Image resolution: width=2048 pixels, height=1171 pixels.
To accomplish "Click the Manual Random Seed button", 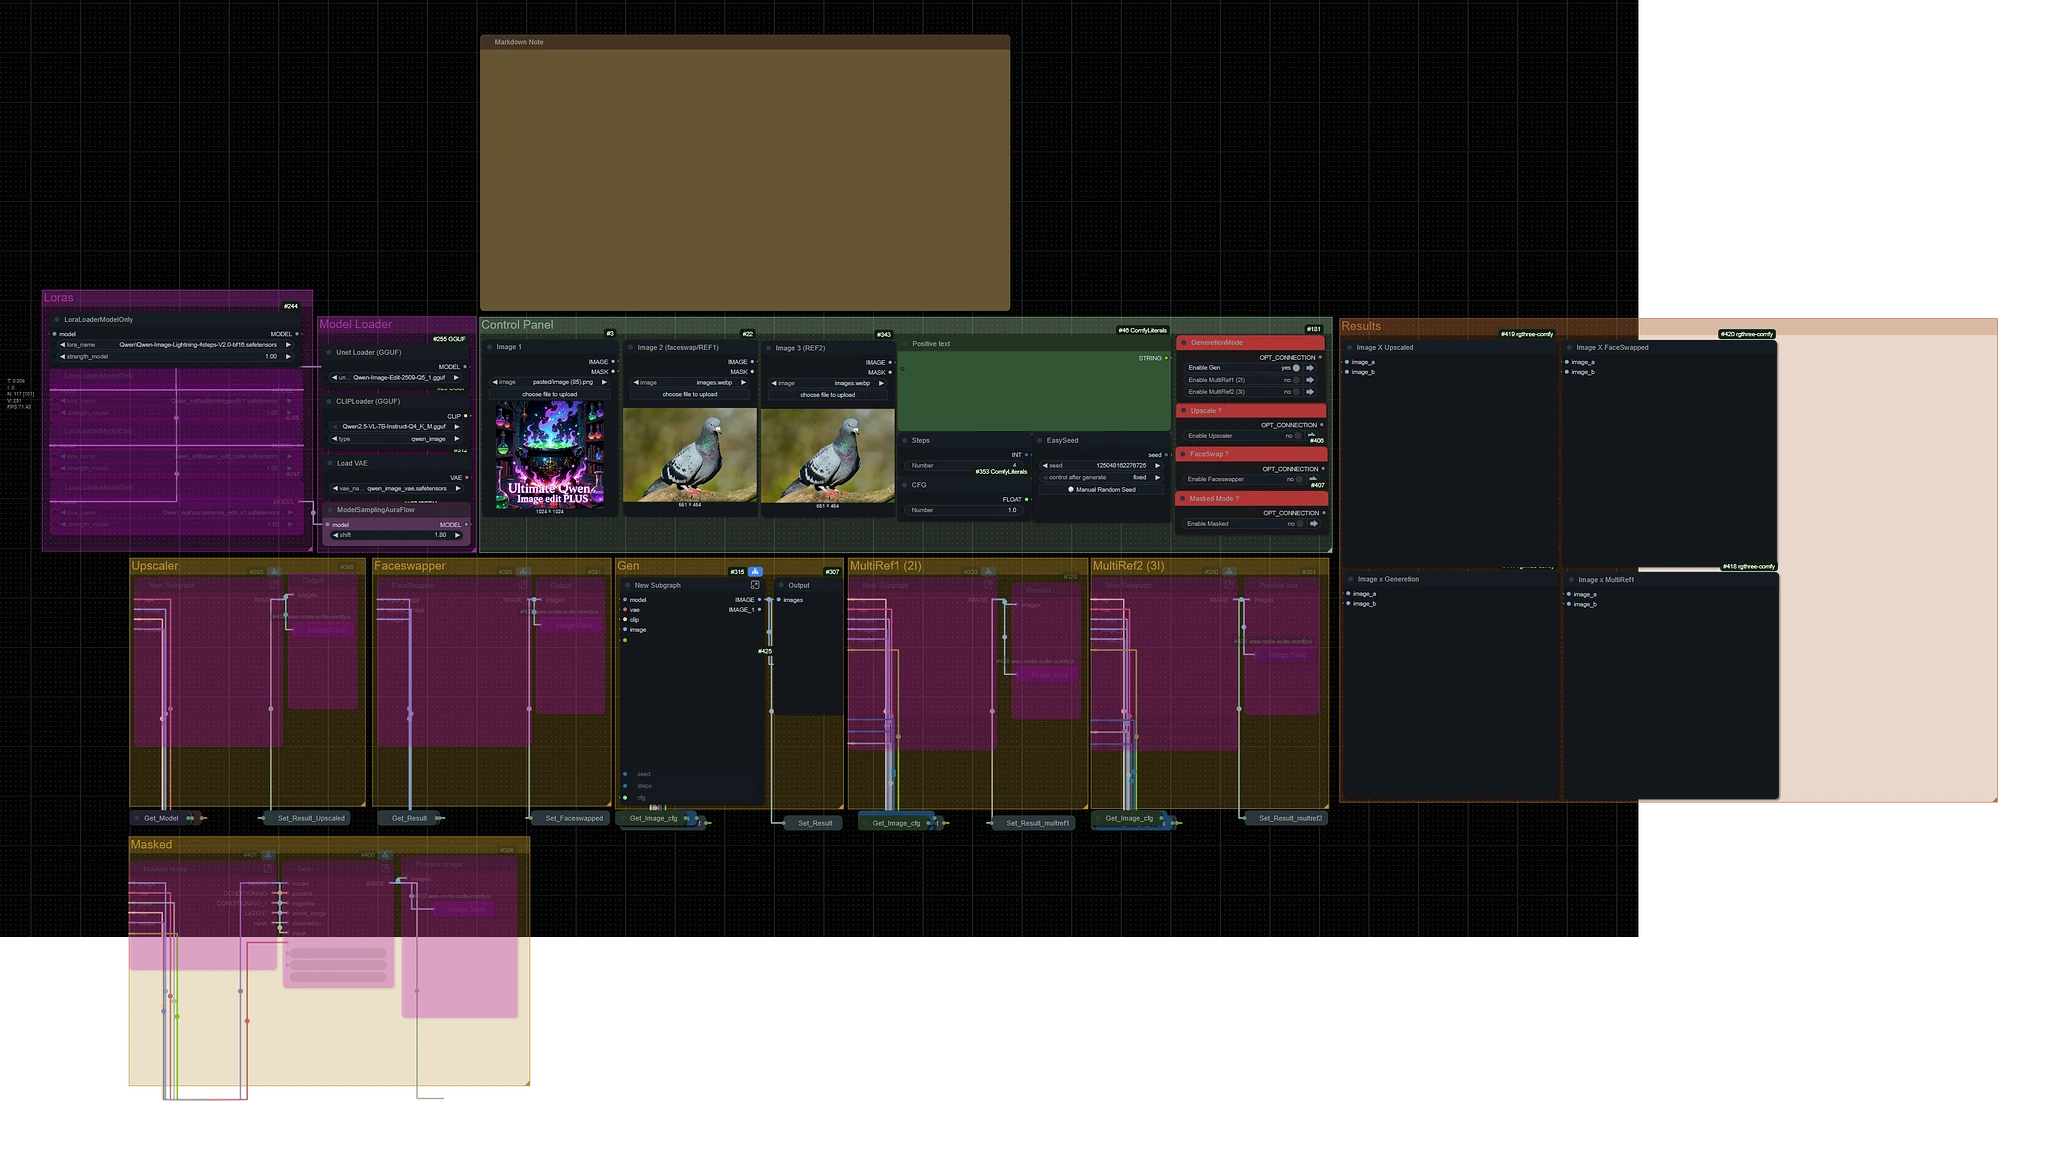I will pos(1102,490).
